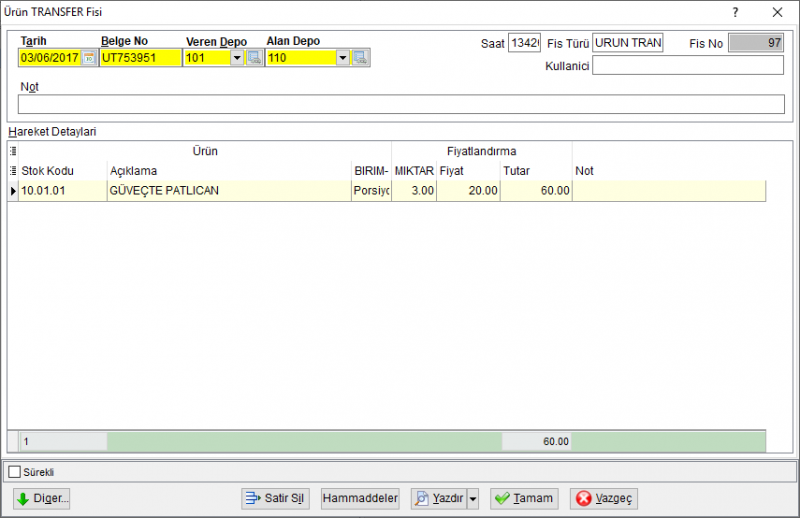The height and width of the screenshot is (518, 800).
Task: Open Veren Depo lookup search icon
Action: point(254,58)
